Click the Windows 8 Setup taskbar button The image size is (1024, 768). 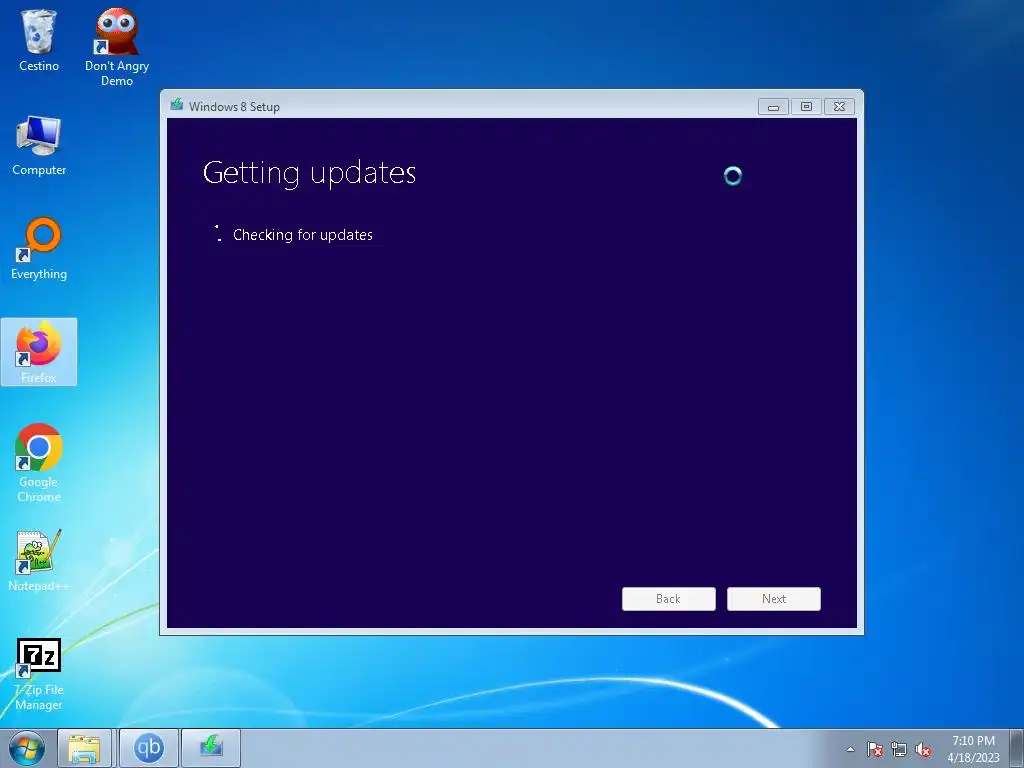211,748
